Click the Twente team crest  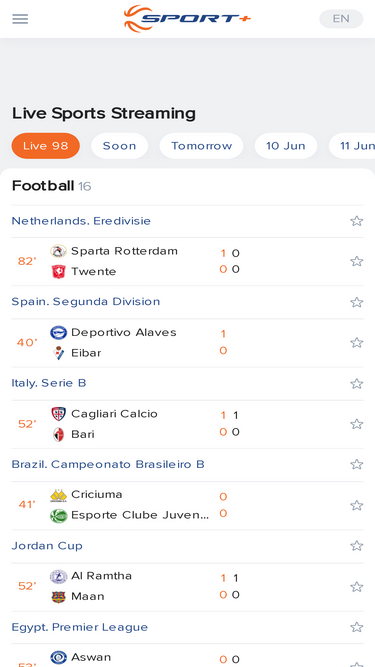point(58,271)
